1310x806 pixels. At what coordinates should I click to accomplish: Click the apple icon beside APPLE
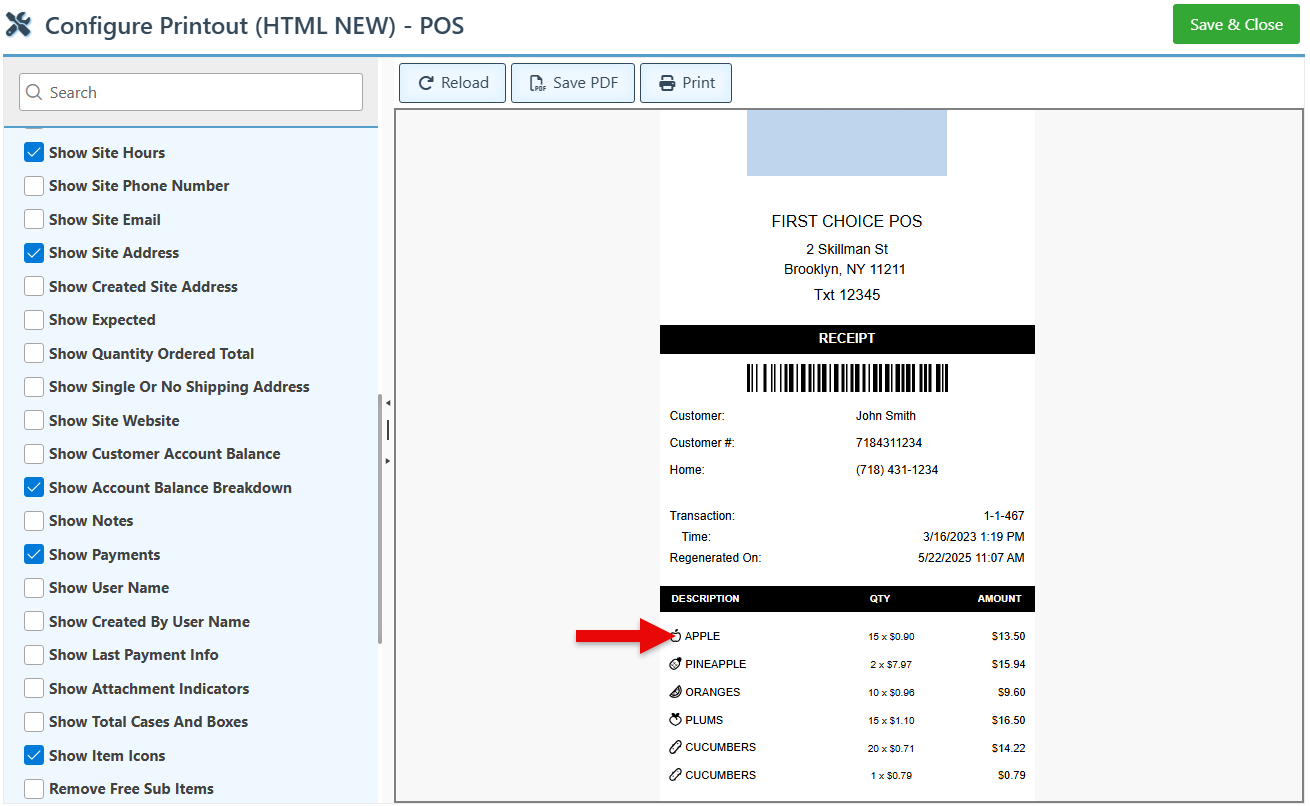pyautogui.click(x=675, y=636)
